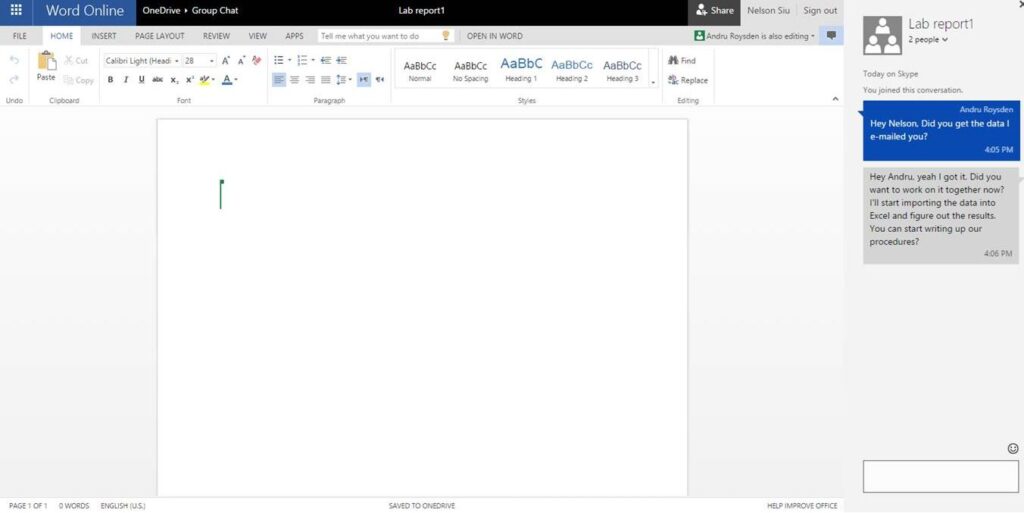Click the Undo arrow icon

14,61
